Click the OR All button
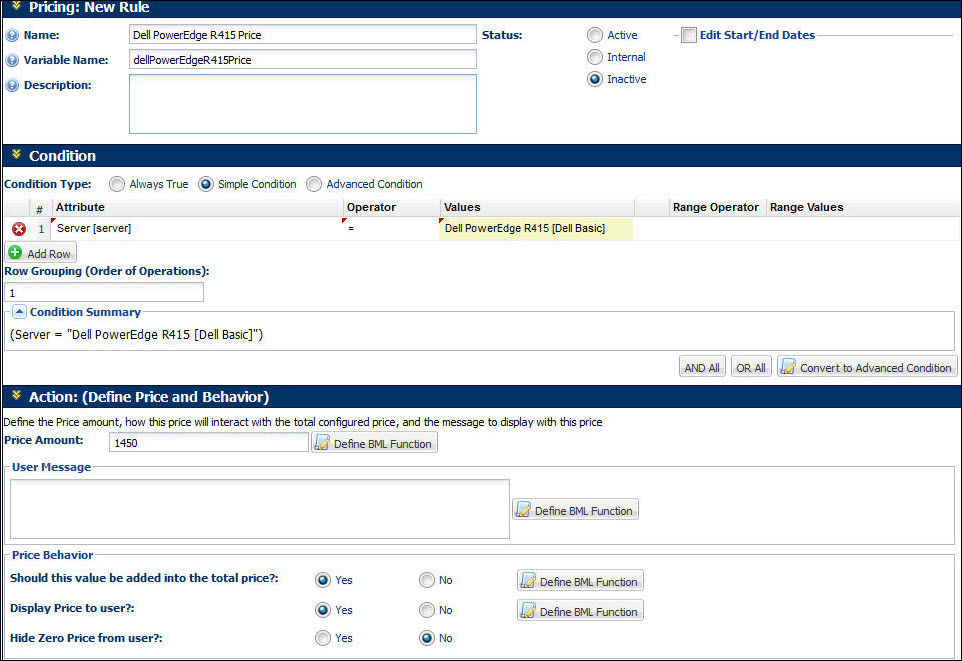Screen dimensions: 962x661 click(750, 366)
